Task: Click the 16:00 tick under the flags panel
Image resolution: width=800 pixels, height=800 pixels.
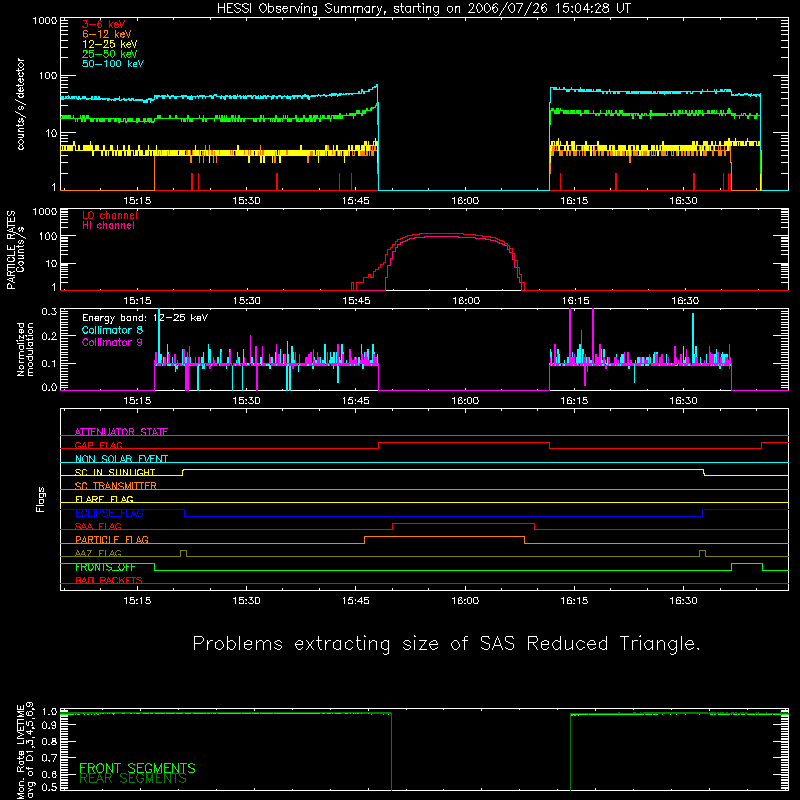Action: (x=465, y=601)
